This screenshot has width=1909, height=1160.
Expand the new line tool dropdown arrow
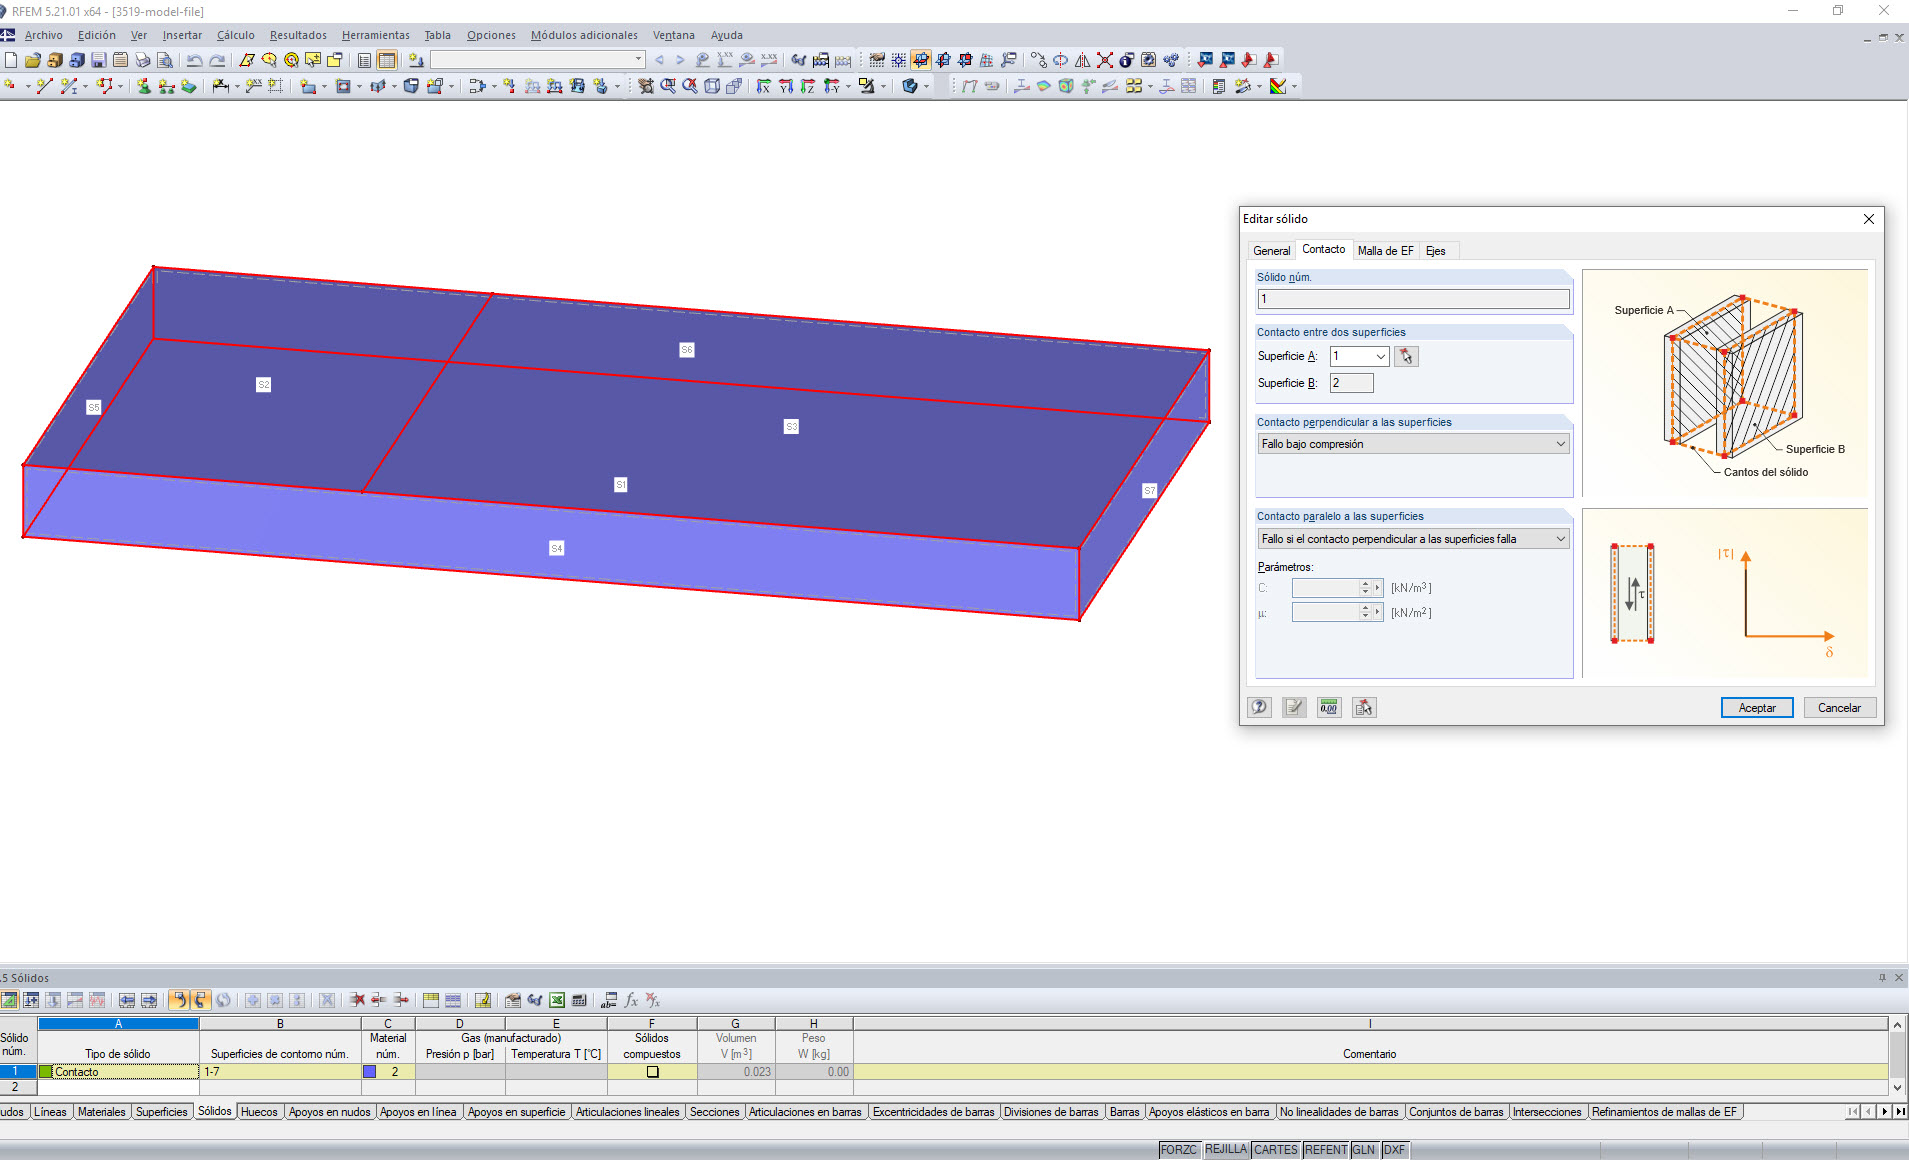pos(86,87)
